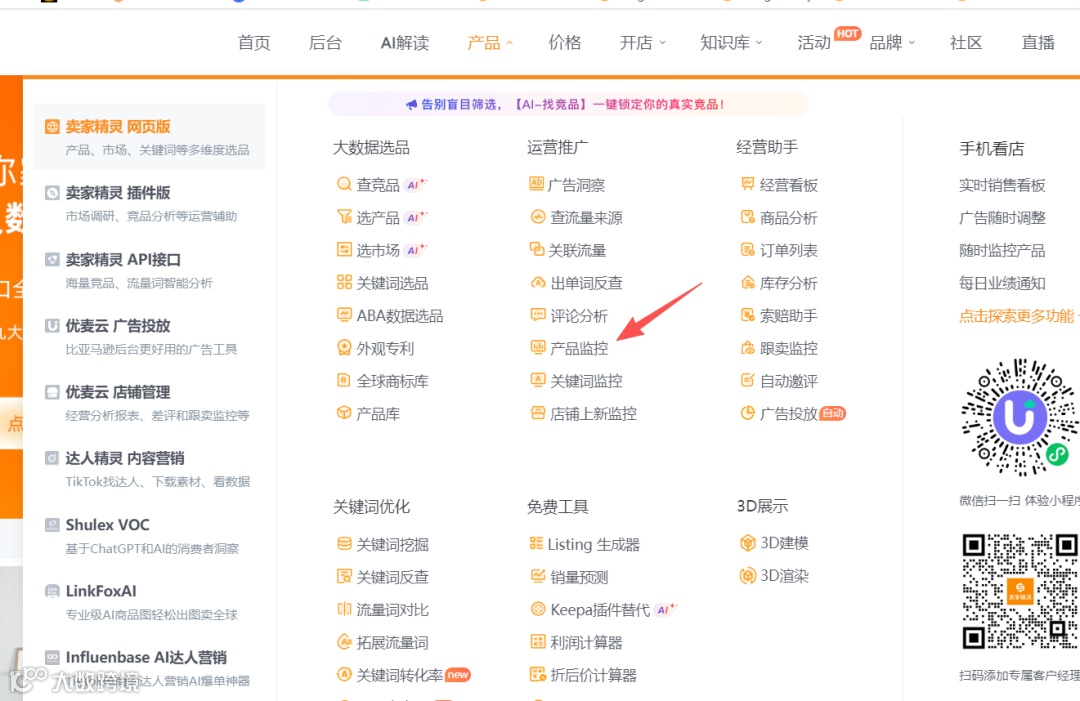
Task: Expand the 品牌 navigation dropdown
Action: [x=892, y=43]
